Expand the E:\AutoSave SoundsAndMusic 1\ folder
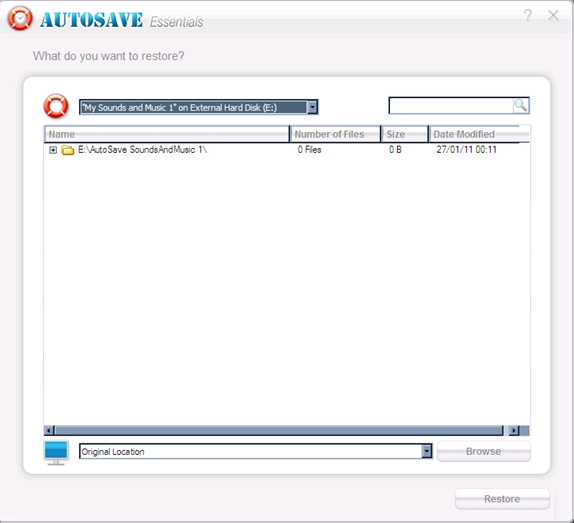Image resolution: width=574 pixels, height=523 pixels. click(53, 150)
